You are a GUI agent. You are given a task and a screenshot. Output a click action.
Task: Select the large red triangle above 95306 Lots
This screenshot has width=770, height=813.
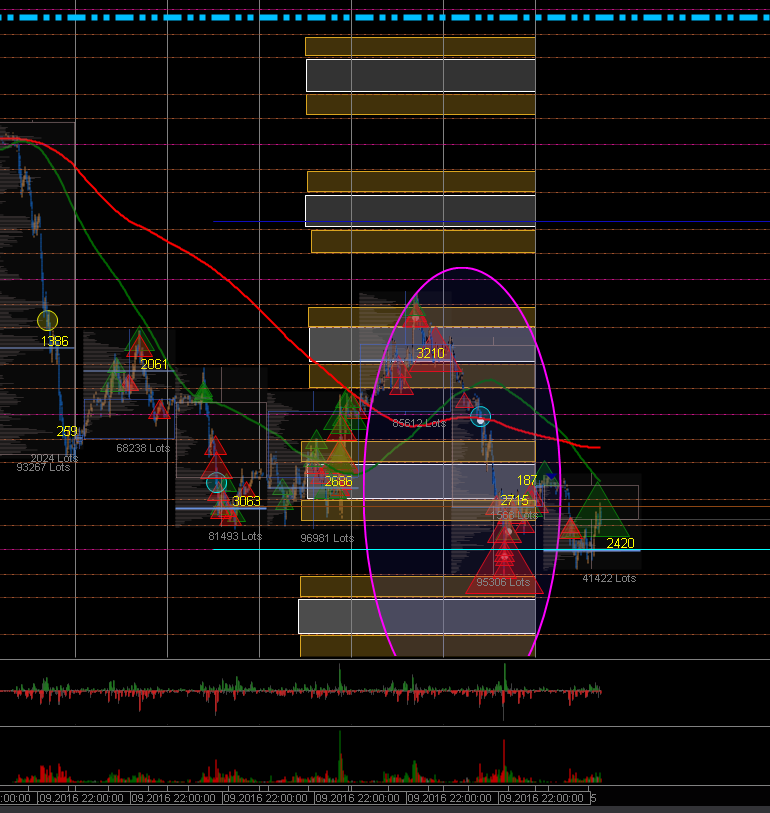click(x=504, y=562)
